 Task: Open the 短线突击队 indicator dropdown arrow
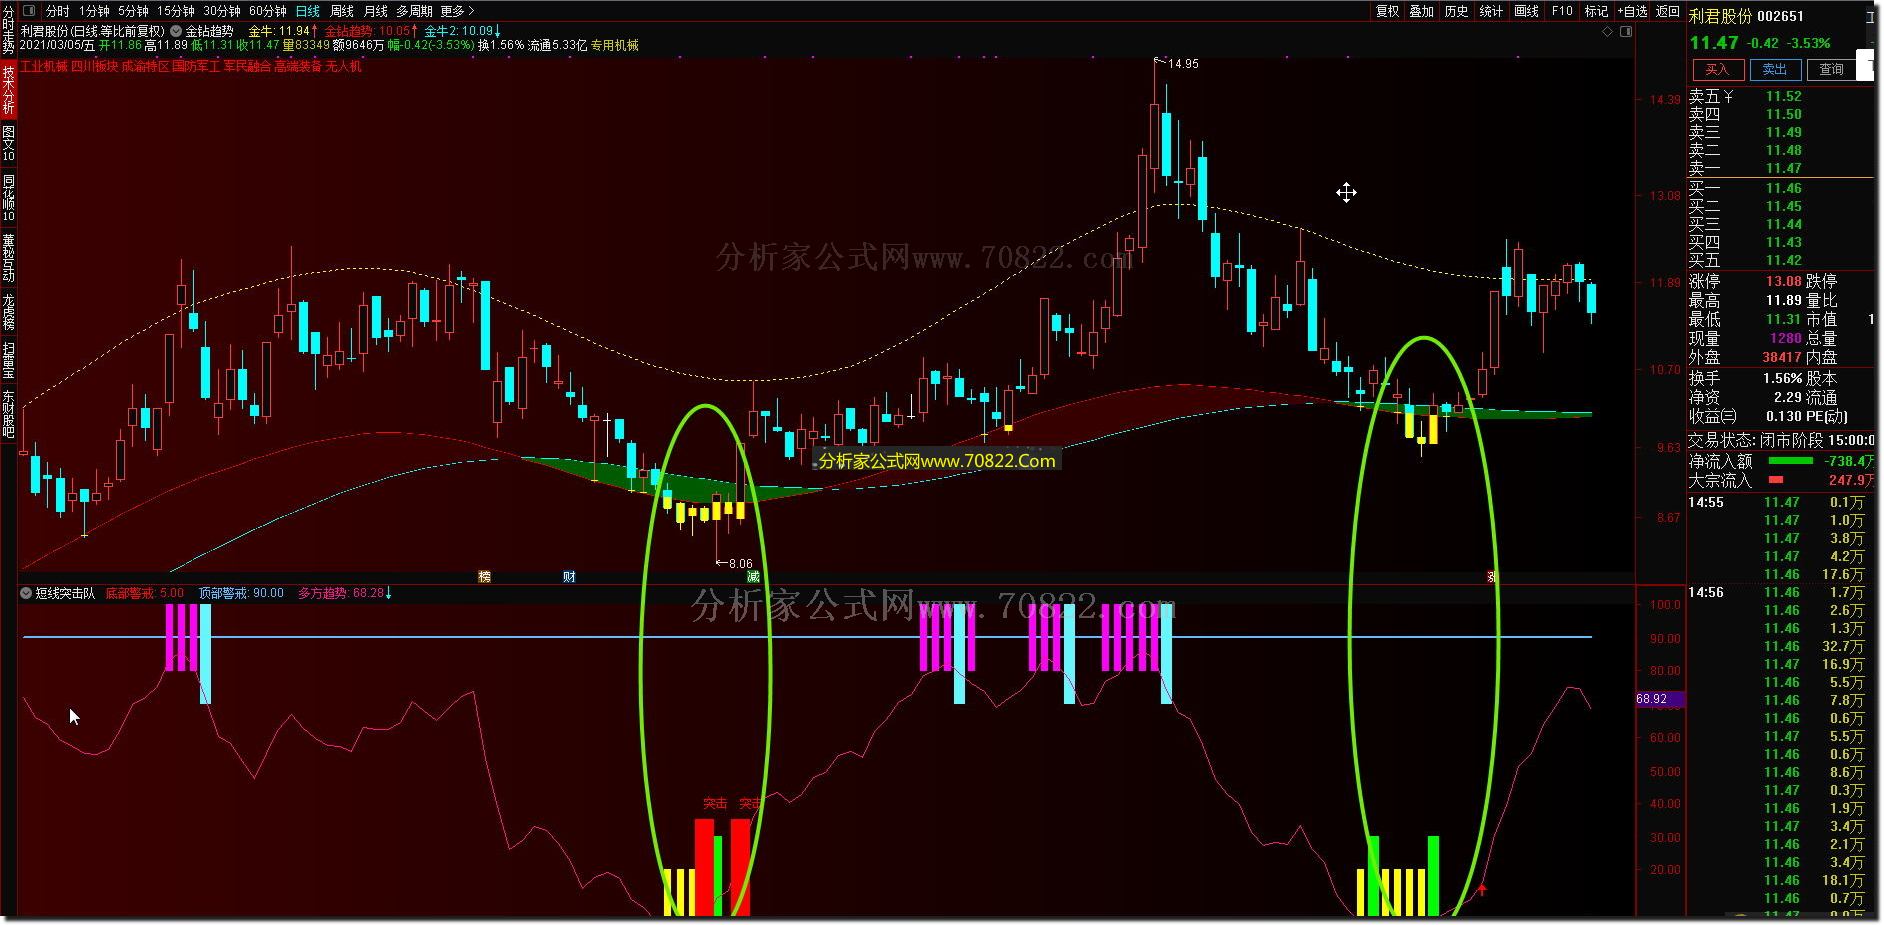[x=25, y=593]
